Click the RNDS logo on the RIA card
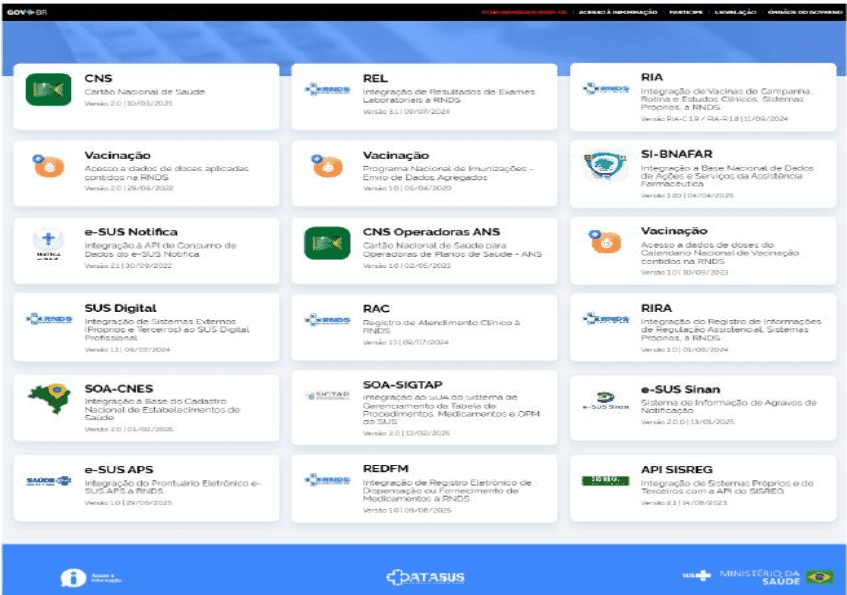 [x=606, y=89]
